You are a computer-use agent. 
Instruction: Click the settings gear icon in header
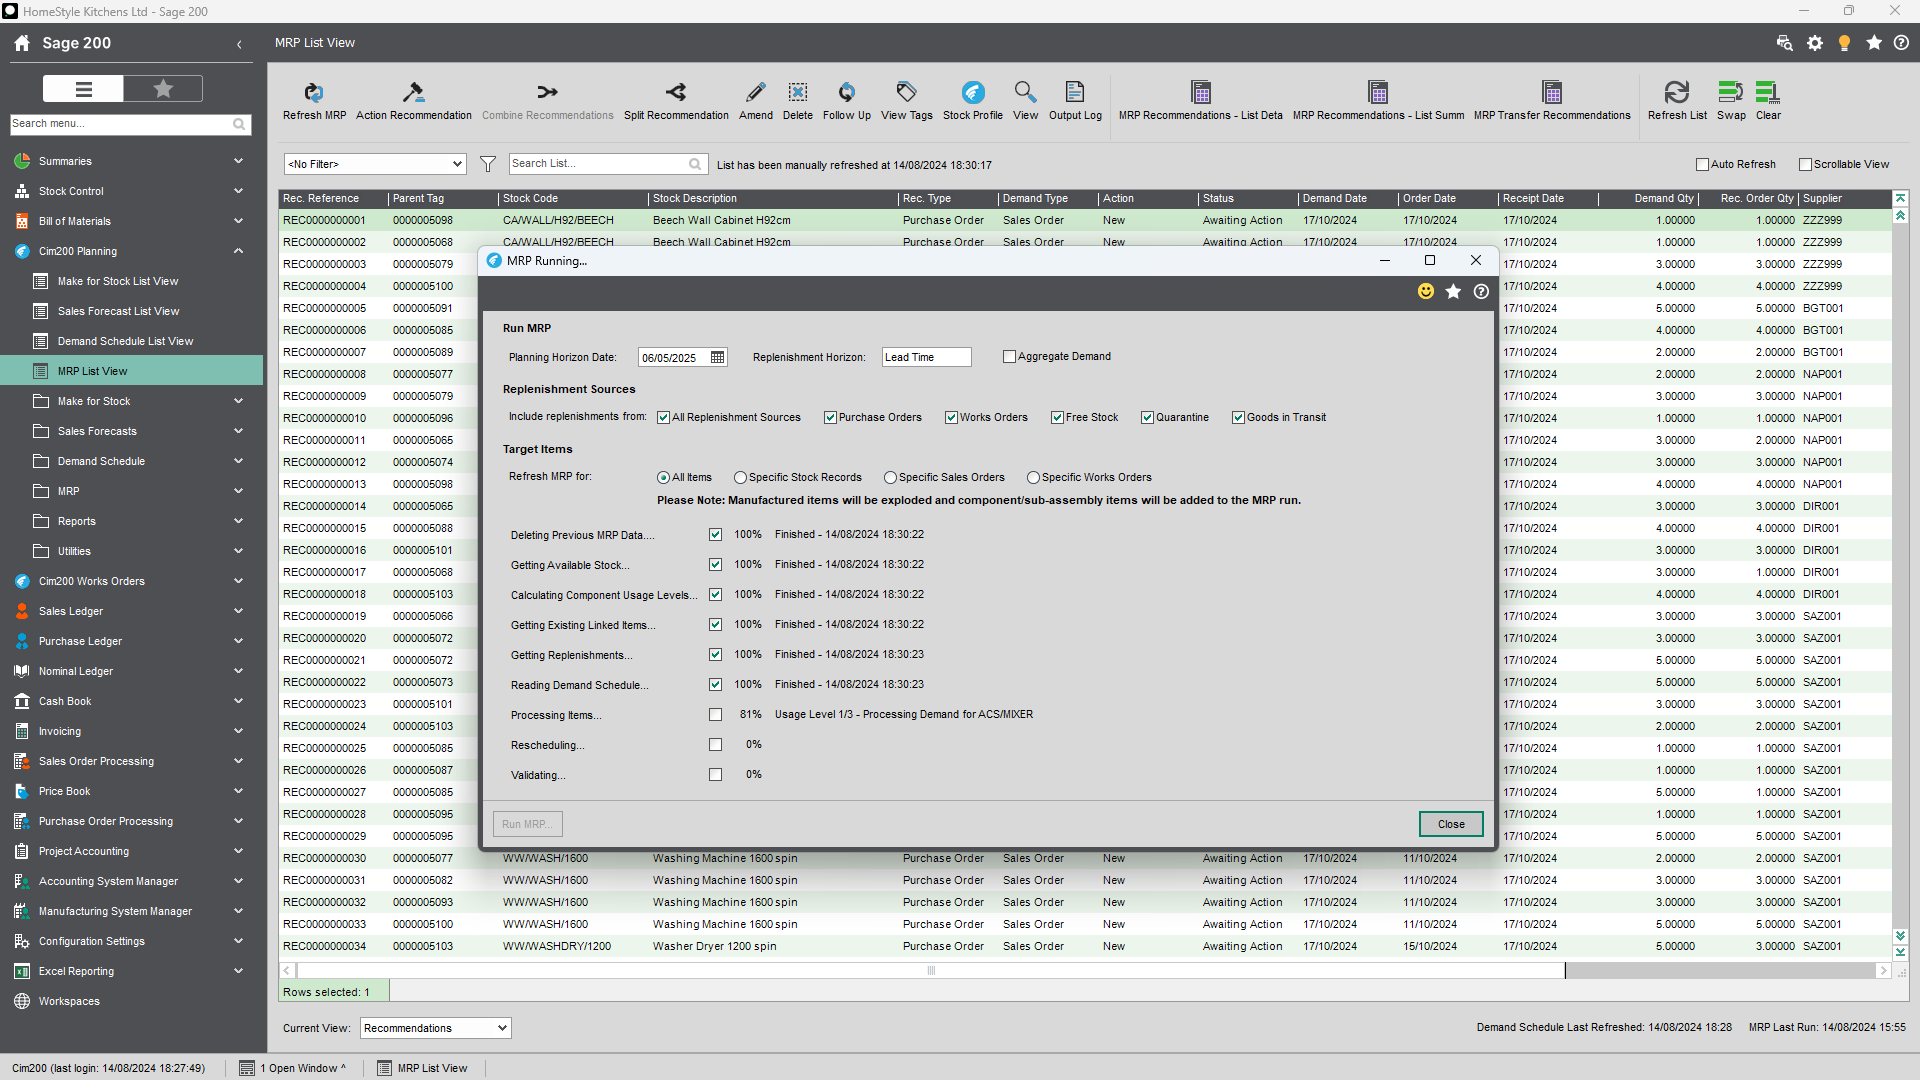[x=1815, y=43]
